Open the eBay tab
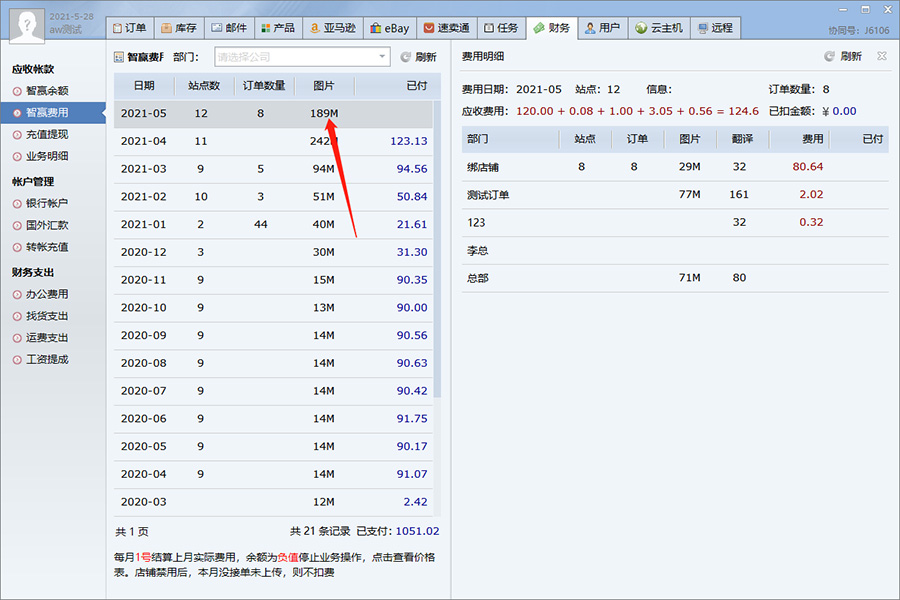 [390, 28]
